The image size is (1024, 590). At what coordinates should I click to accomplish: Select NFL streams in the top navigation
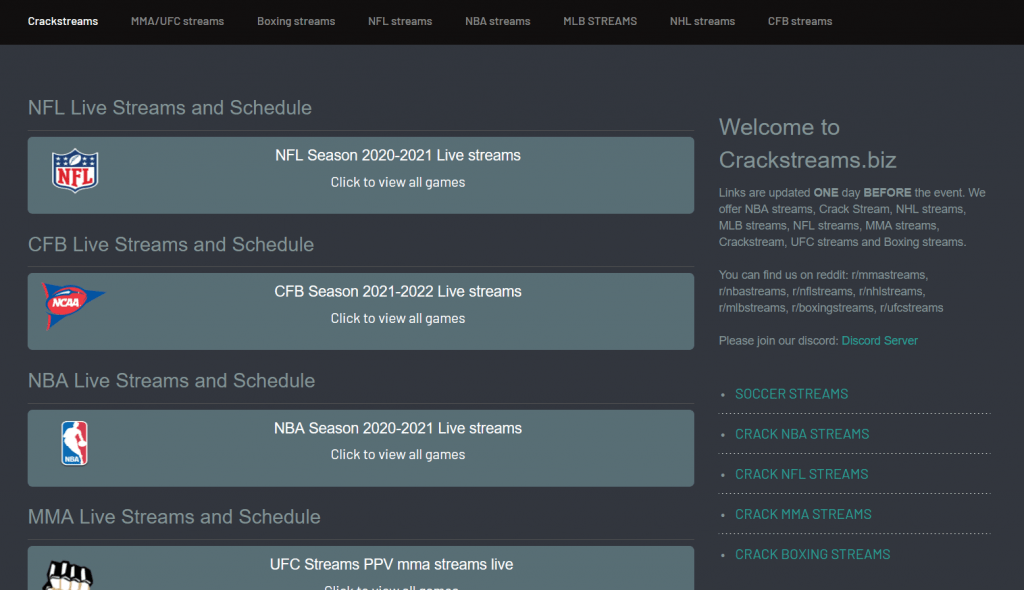point(400,21)
